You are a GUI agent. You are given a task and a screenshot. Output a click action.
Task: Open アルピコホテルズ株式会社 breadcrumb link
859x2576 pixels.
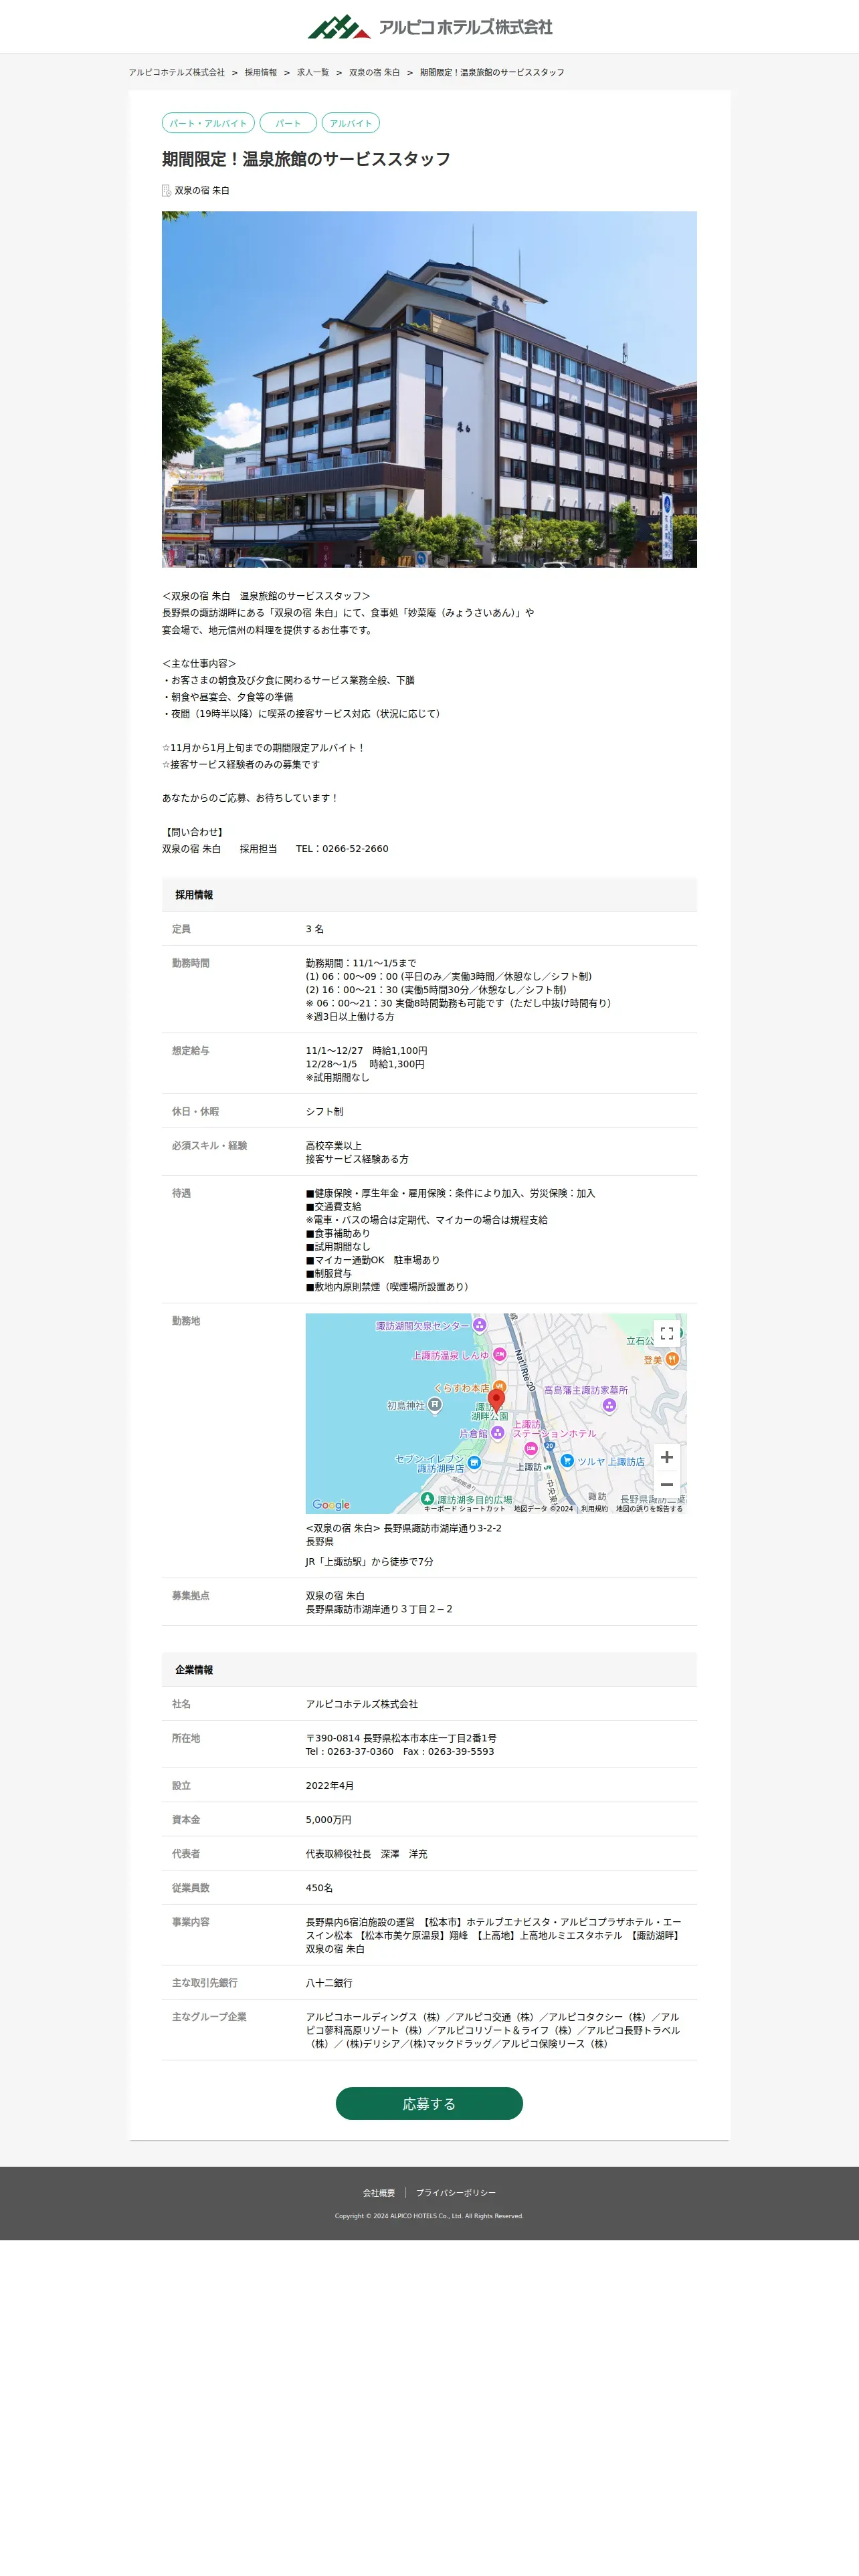click(x=177, y=72)
